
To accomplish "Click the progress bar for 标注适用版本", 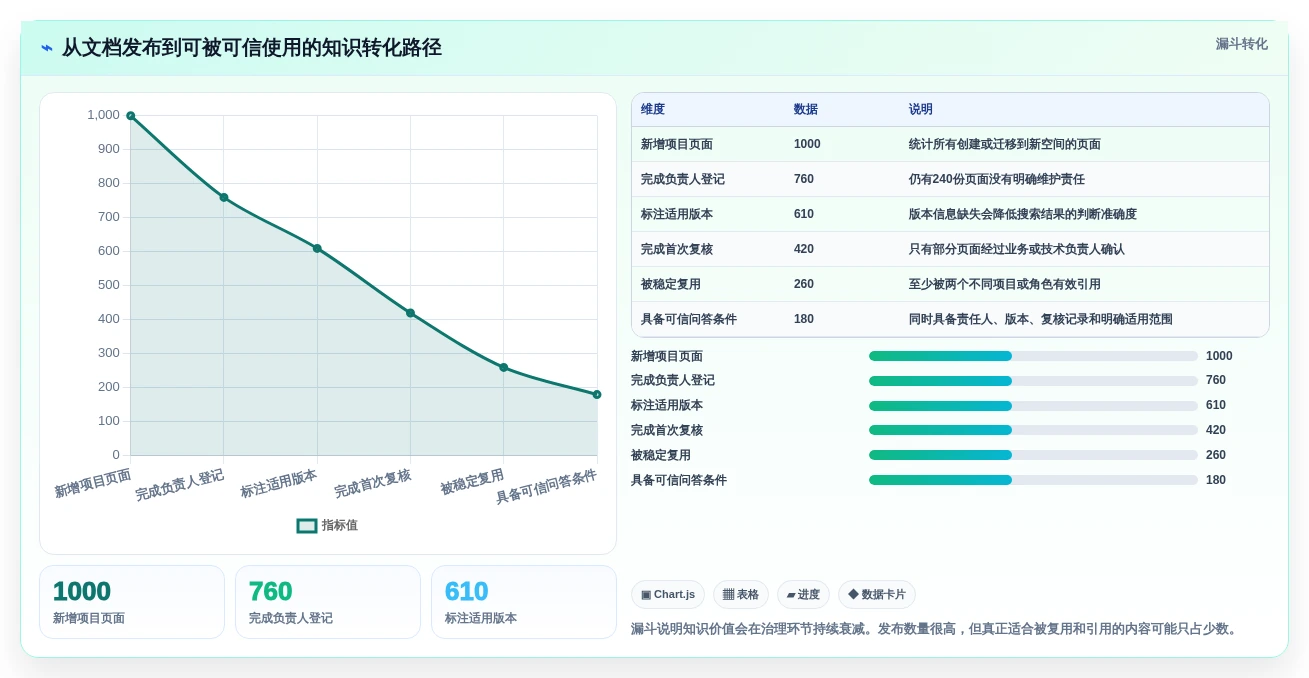I will [1033, 406].
